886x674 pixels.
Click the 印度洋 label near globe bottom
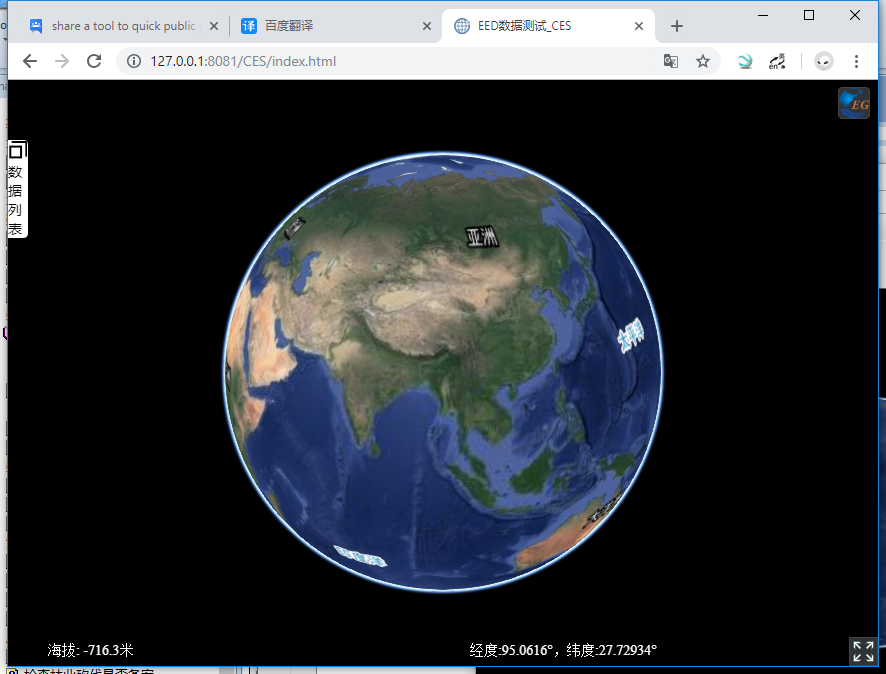coord(360,556)
